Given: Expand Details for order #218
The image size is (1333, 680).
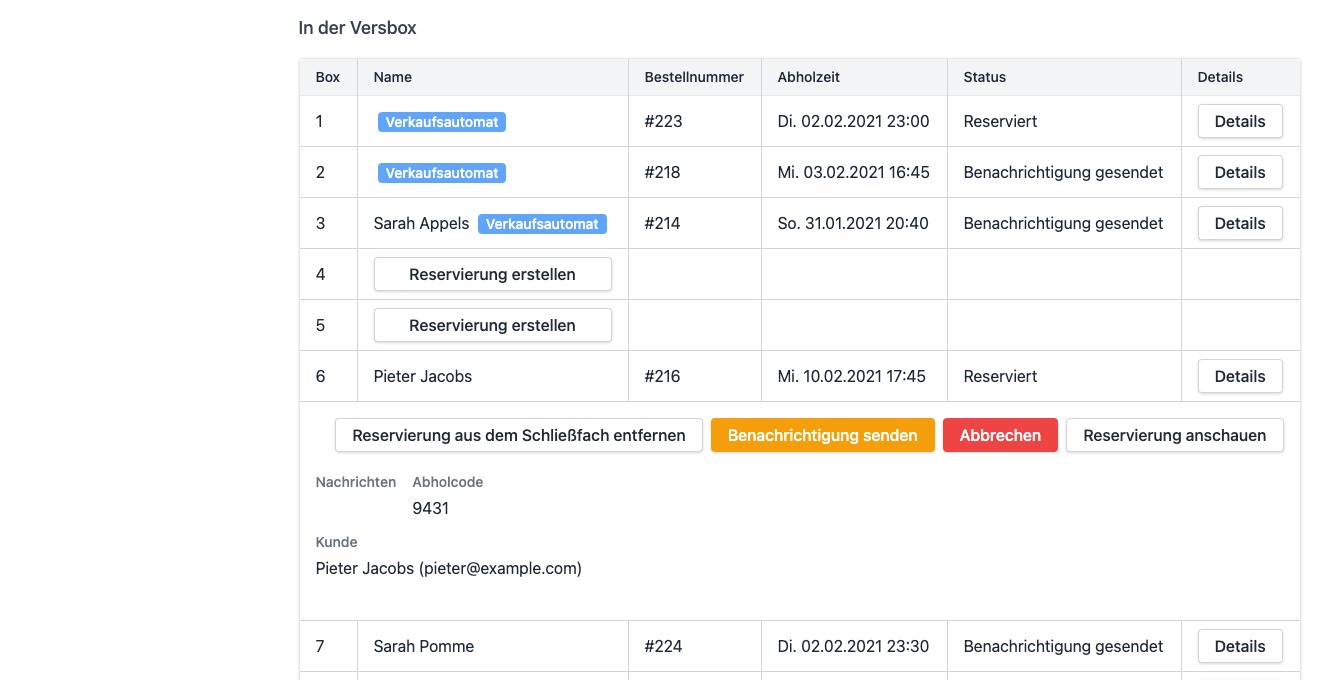Looking at the screenshot, I should pyautogui.click(x=1240, y=173).
